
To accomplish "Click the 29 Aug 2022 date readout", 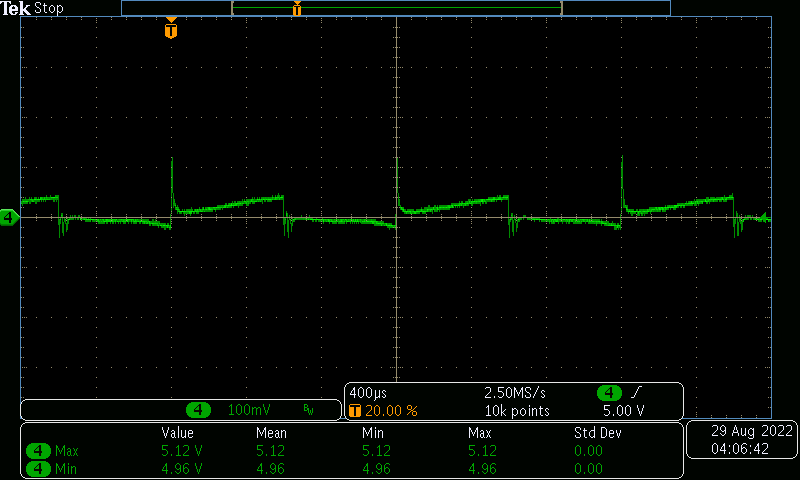I will (x=752, y=431).
